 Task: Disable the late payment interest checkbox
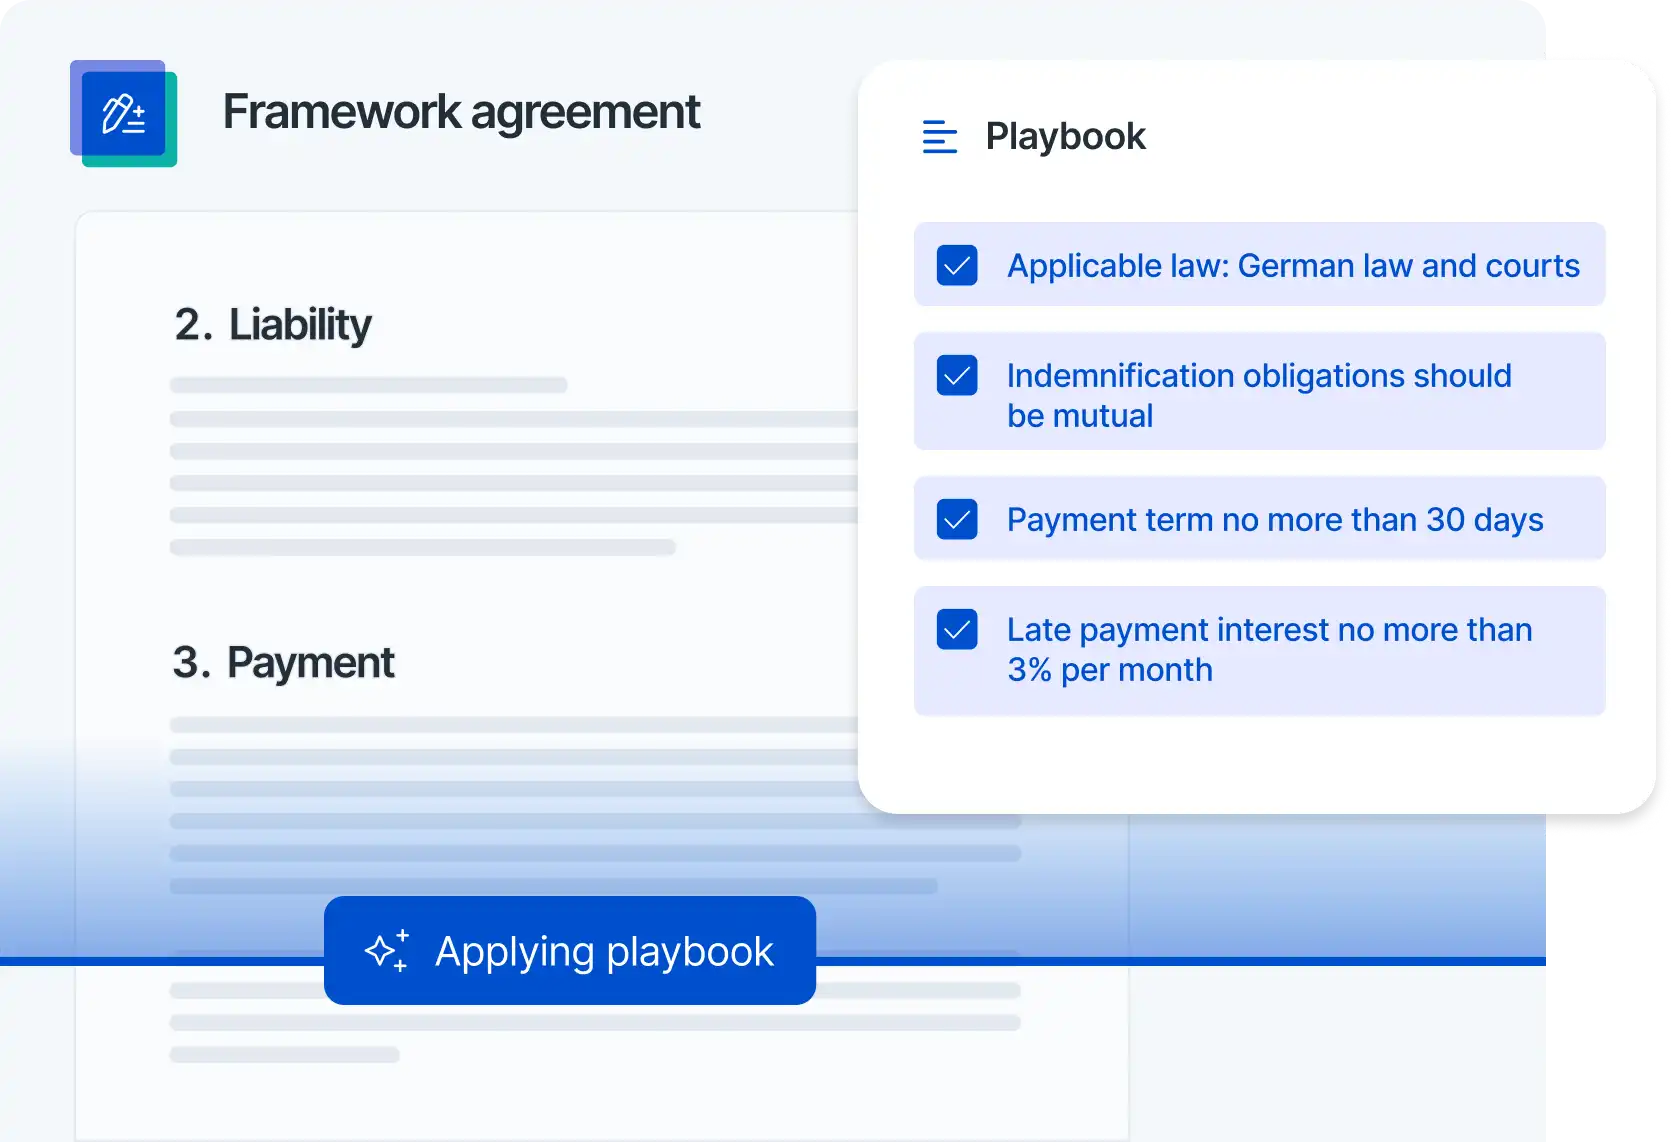point(957,630)
